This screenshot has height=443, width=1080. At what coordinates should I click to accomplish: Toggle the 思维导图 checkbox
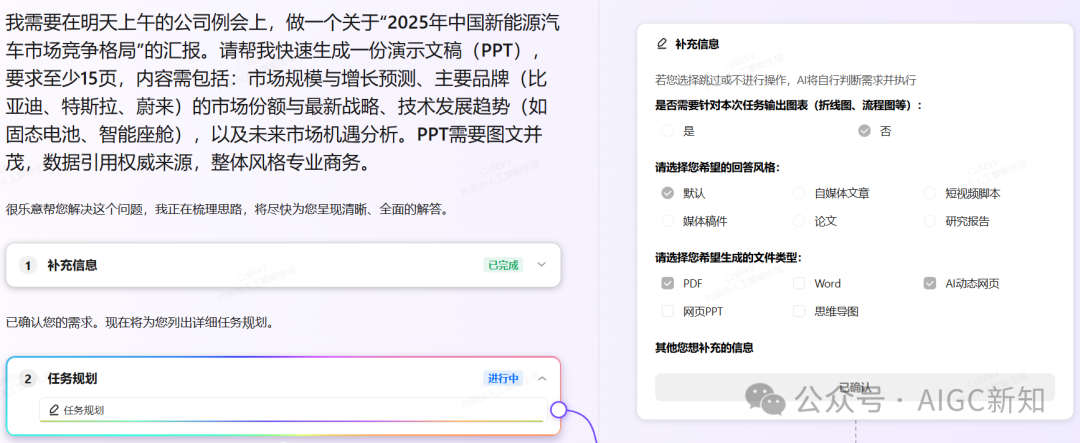tap(799, 311)
